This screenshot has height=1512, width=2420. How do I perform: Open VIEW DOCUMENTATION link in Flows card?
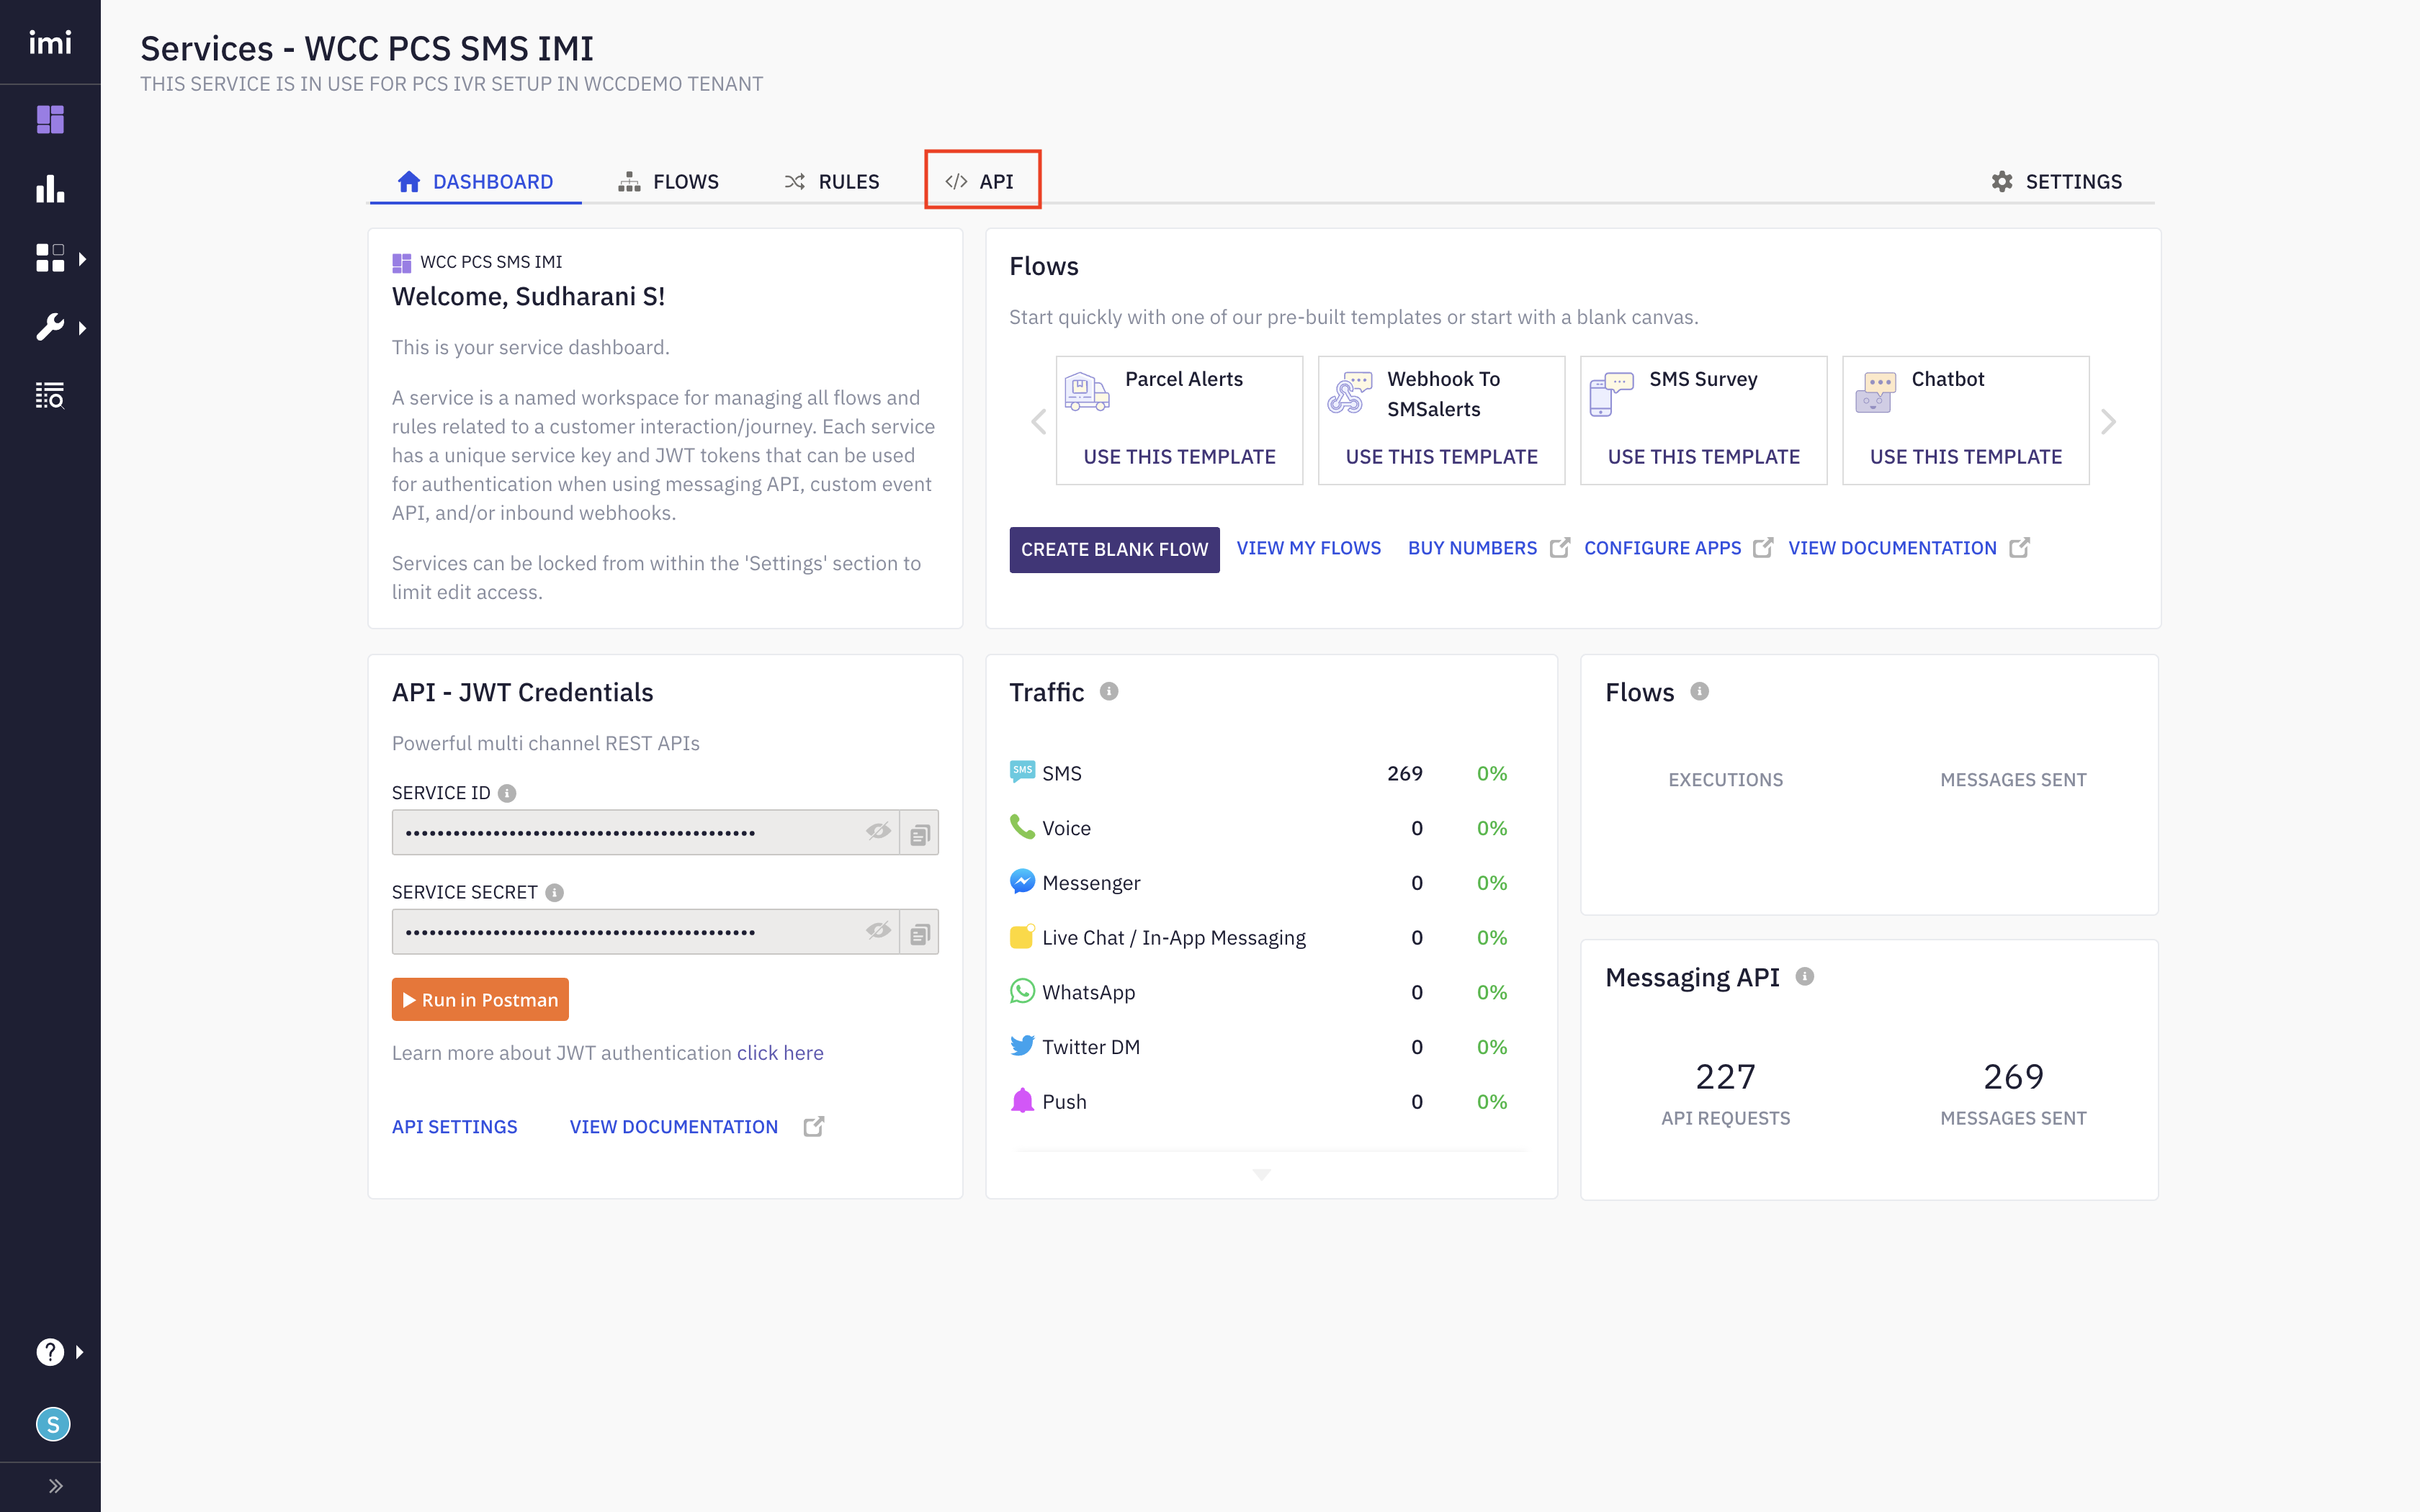[x=1892, y=548]
